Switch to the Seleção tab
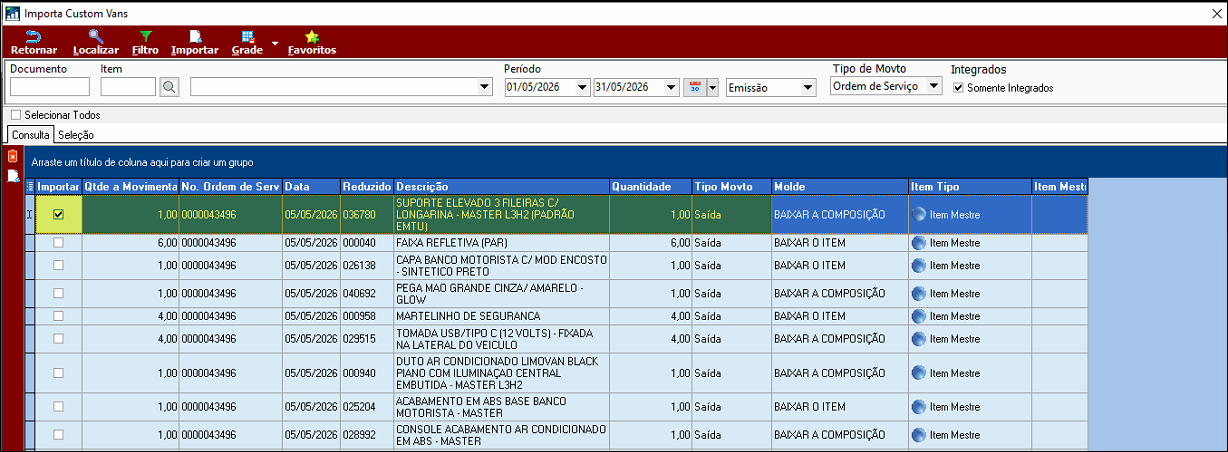1228x452 pixels. click(76, 134)
